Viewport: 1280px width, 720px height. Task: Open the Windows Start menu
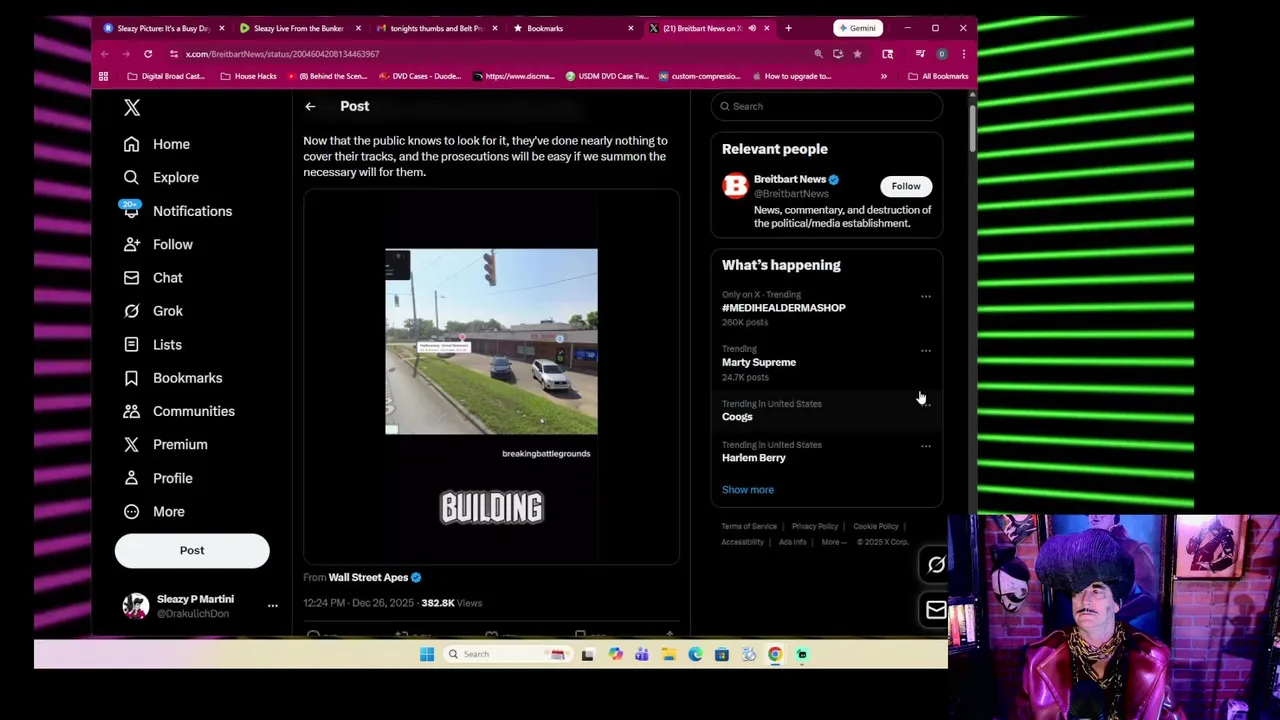[427, 654]
